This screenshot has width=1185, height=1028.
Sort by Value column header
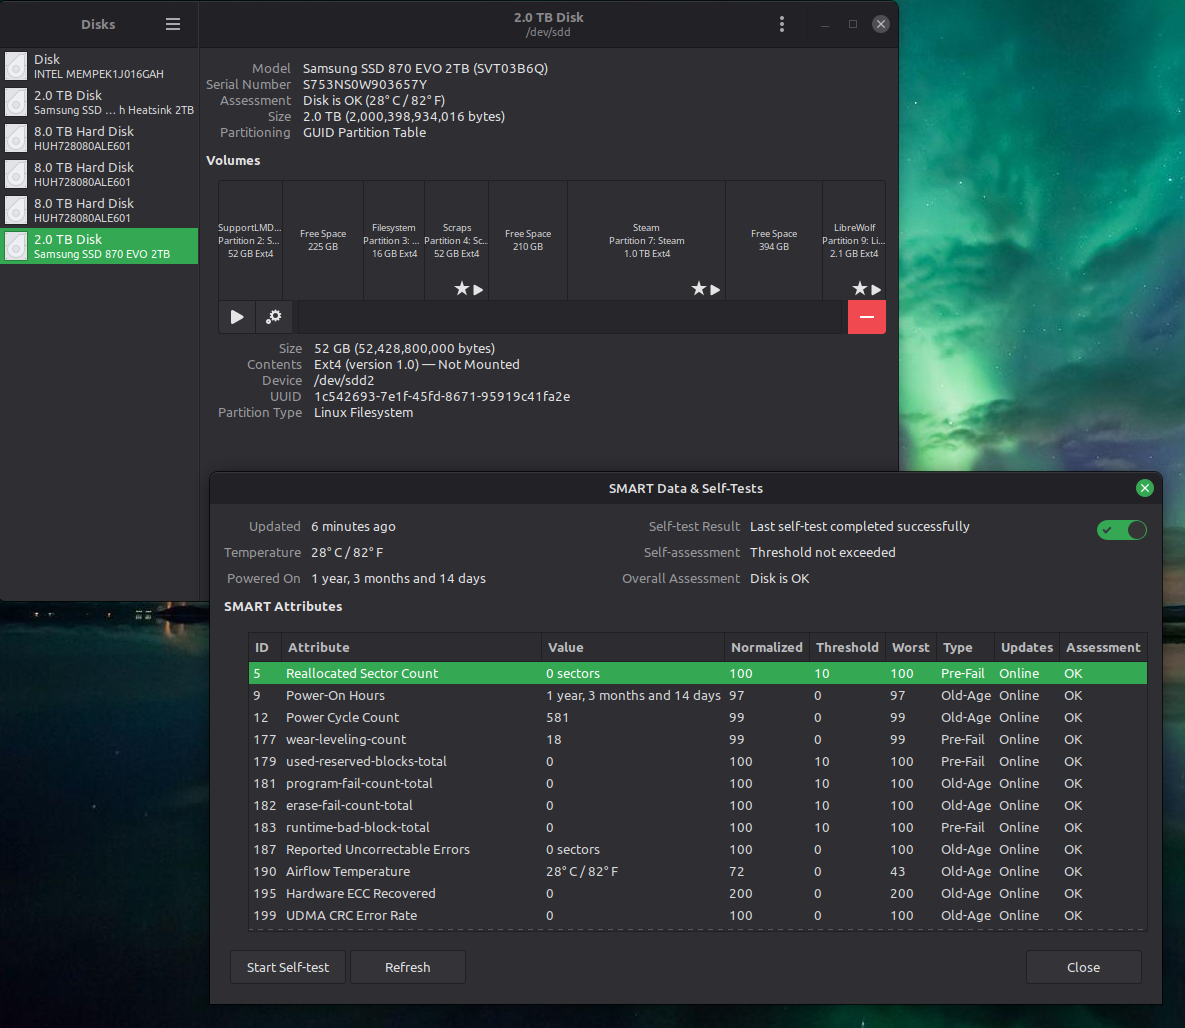633,647
